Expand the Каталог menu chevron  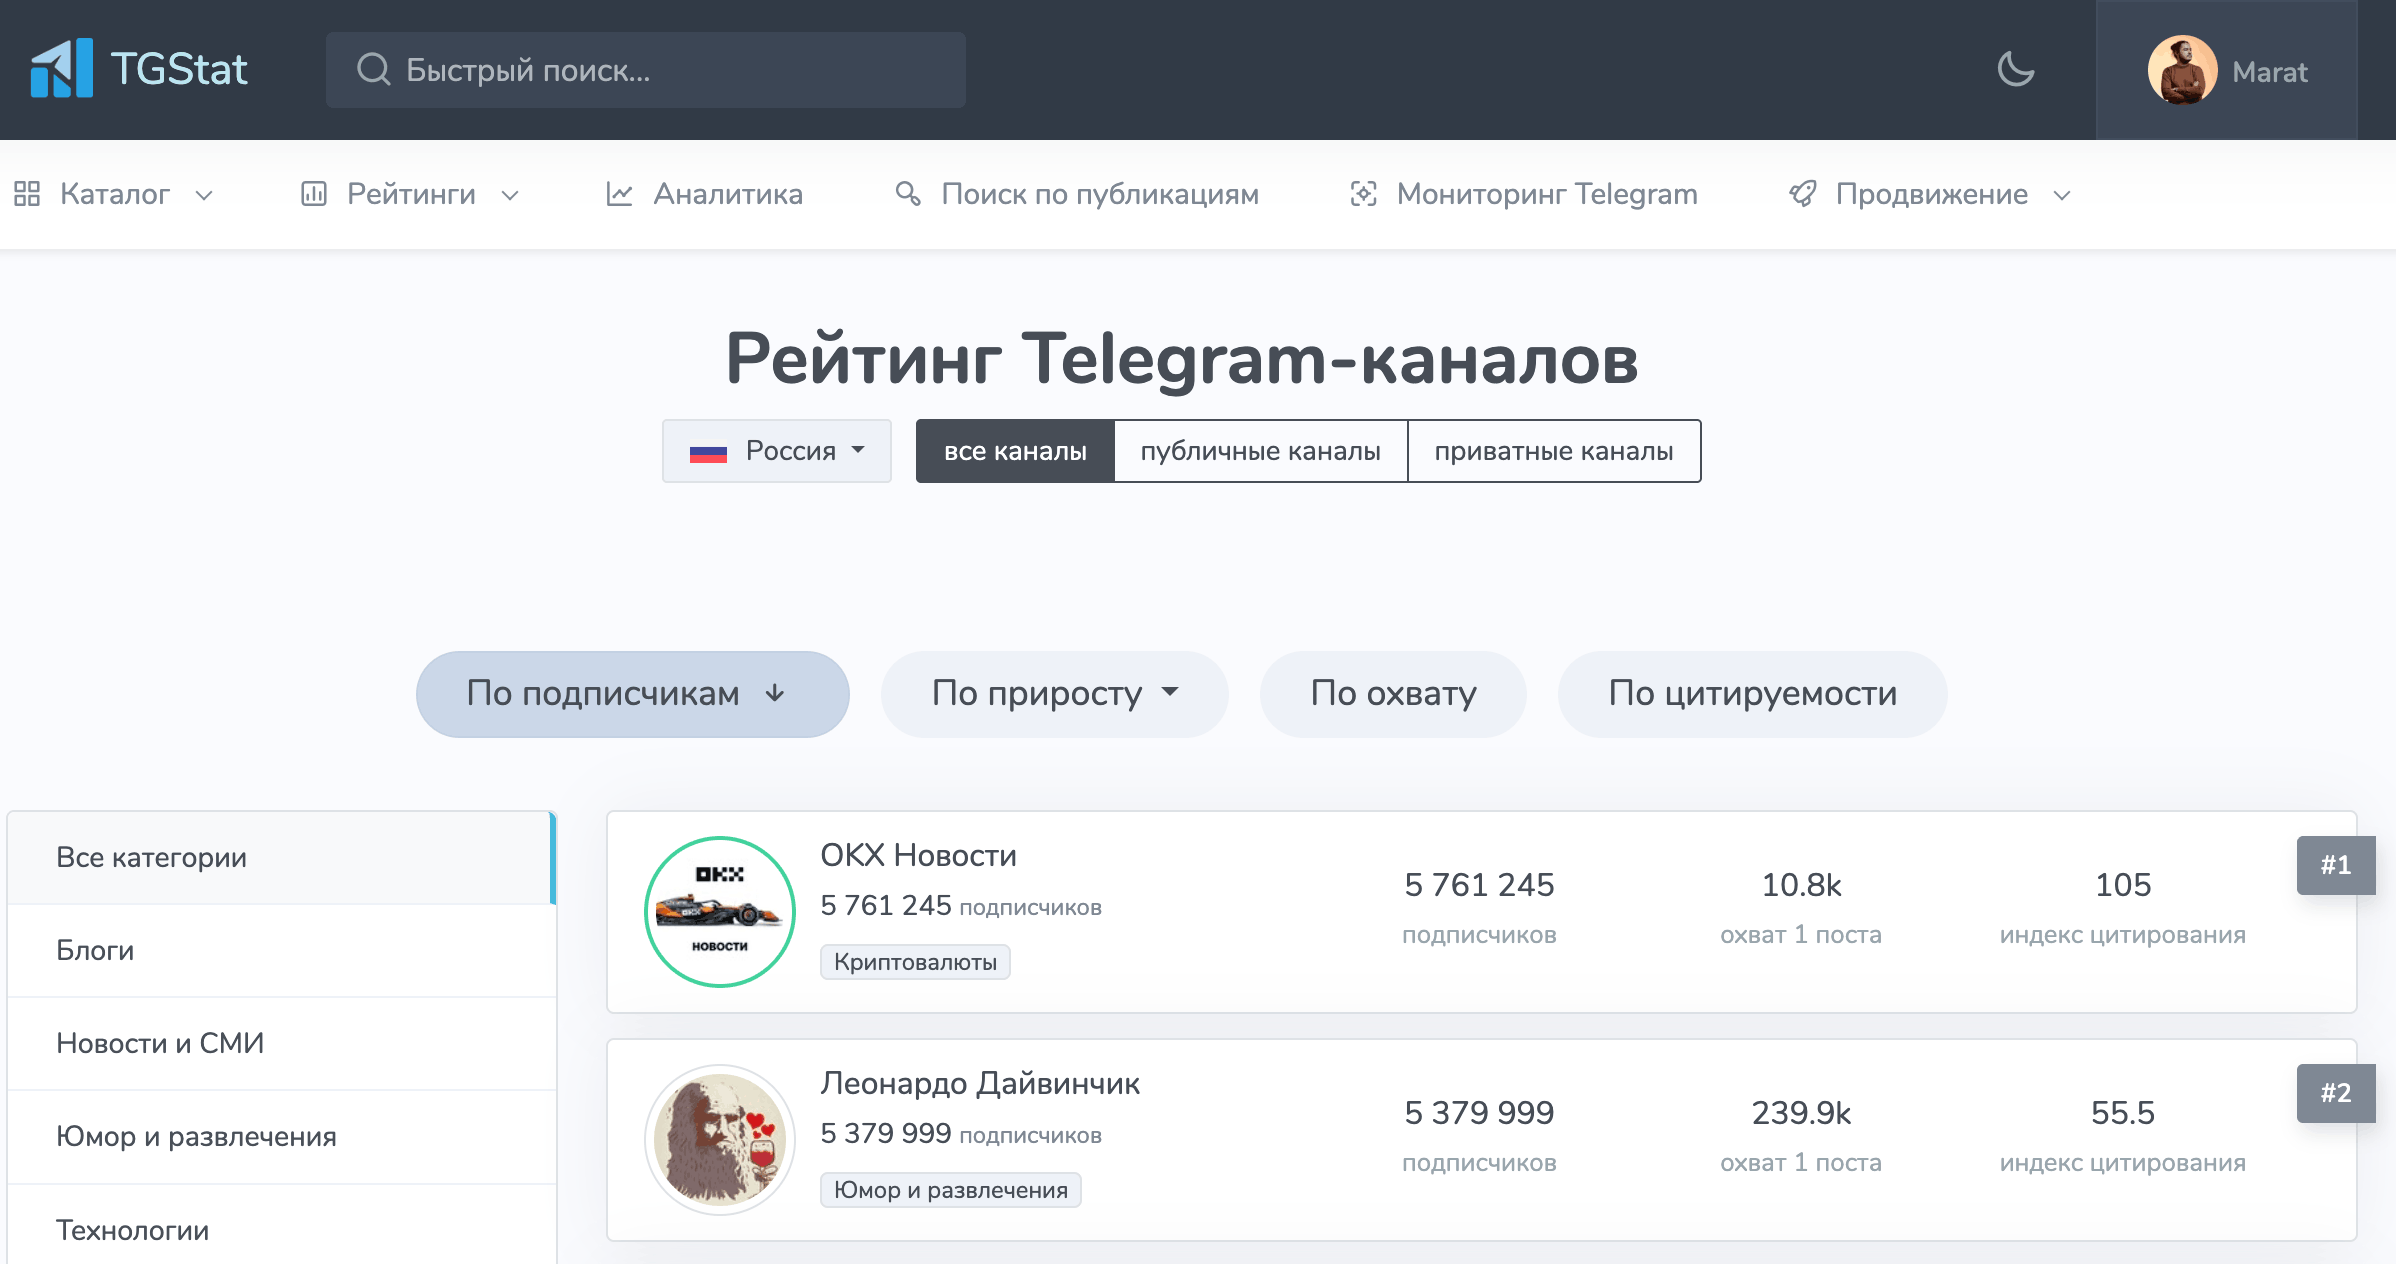click(x=204, y=195)
